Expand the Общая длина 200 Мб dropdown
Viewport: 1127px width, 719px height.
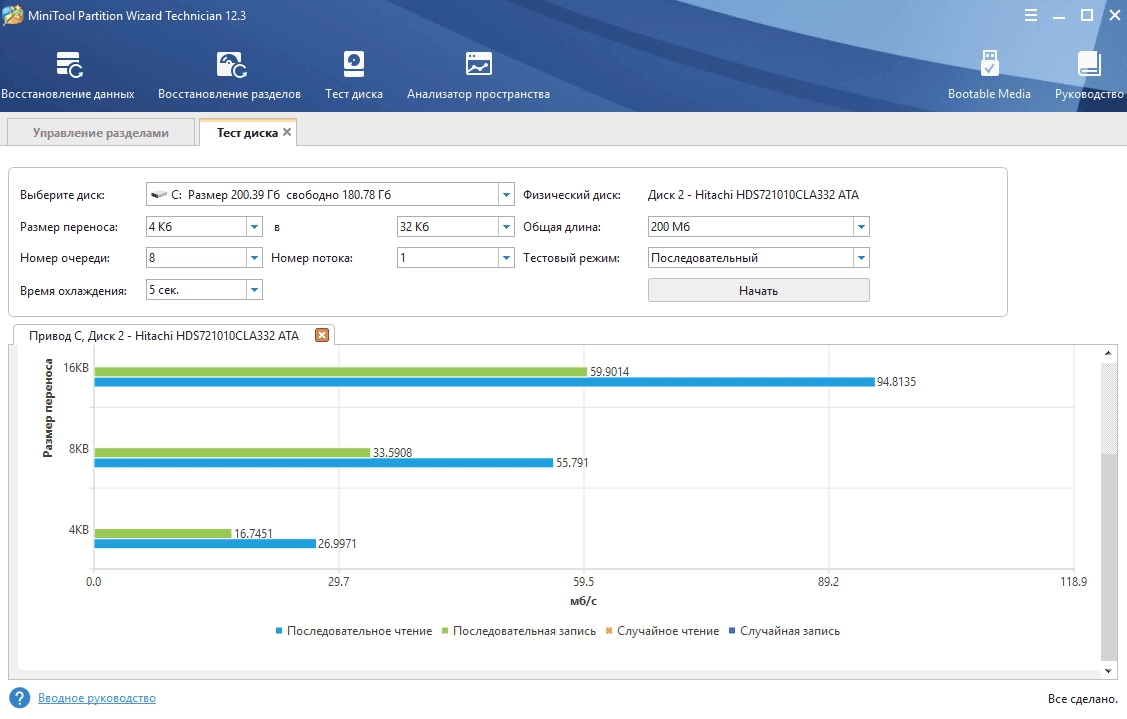[861, 226]
